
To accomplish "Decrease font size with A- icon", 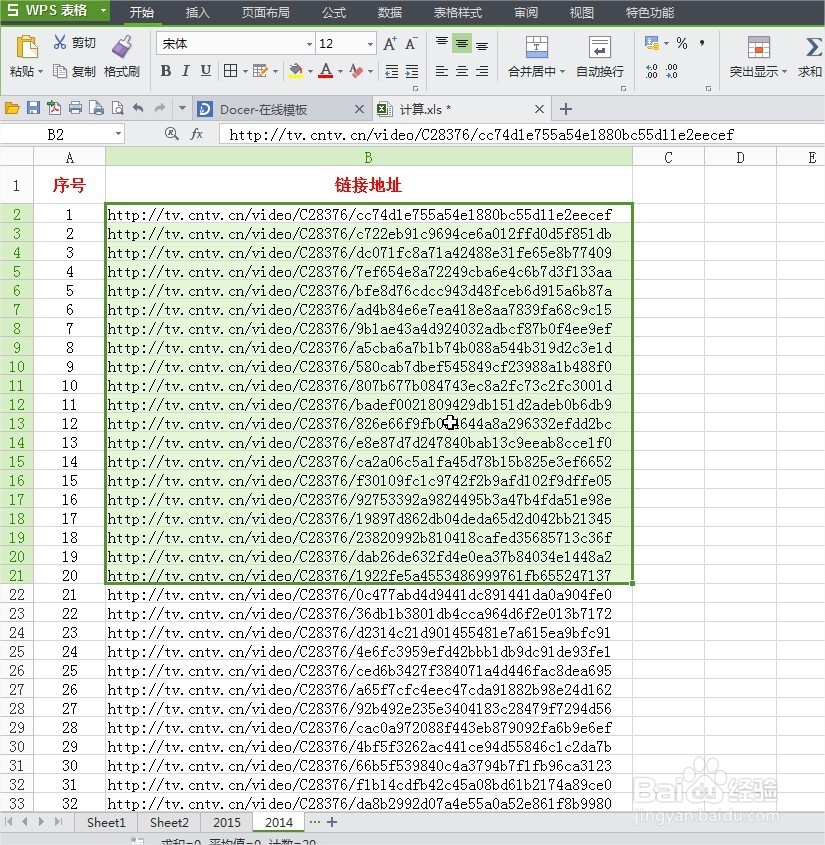I will pyautogui.click(x=411, y=44).
